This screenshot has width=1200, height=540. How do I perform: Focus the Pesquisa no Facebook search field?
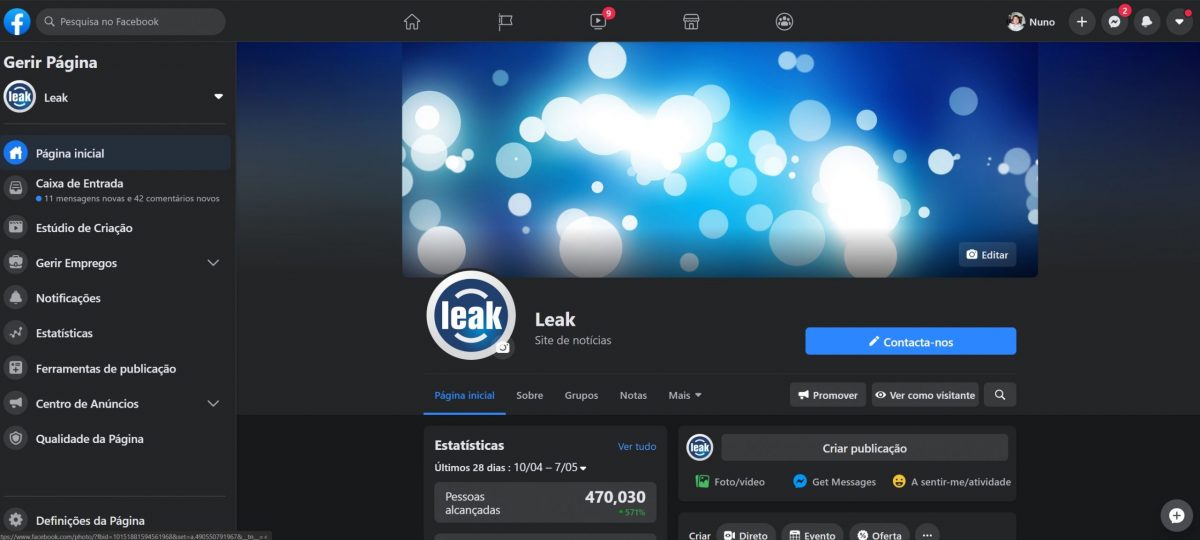pyautogui.click(x=131, y=21)
